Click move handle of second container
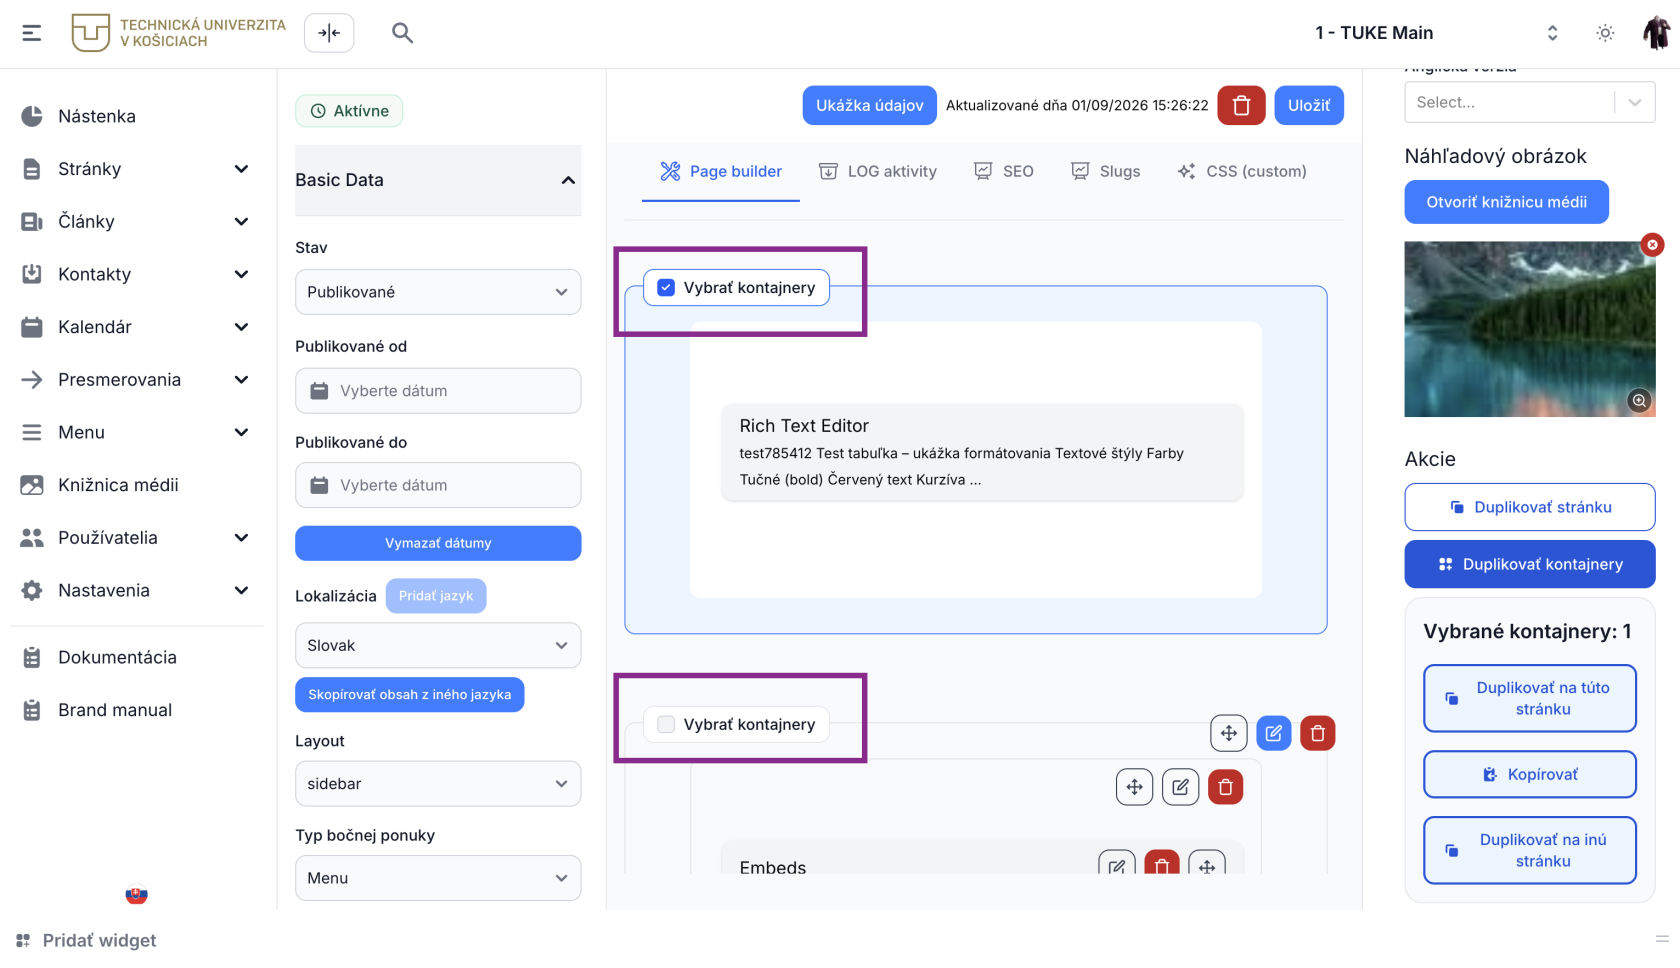Screen dimensions: 1680x968 (1229, 733)
